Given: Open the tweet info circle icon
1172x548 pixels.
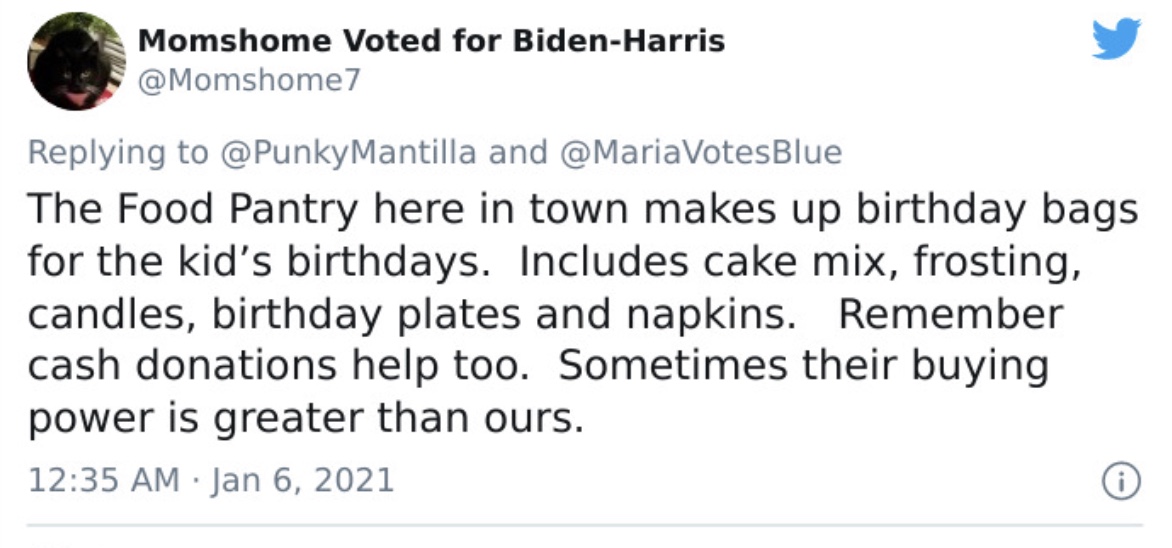Looking at the screenshot, I should [1121, 481].
